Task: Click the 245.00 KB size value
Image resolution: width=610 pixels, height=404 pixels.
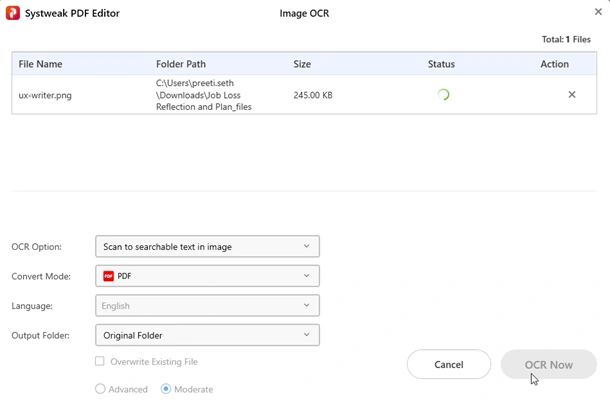Action: [x=313, y=95]
